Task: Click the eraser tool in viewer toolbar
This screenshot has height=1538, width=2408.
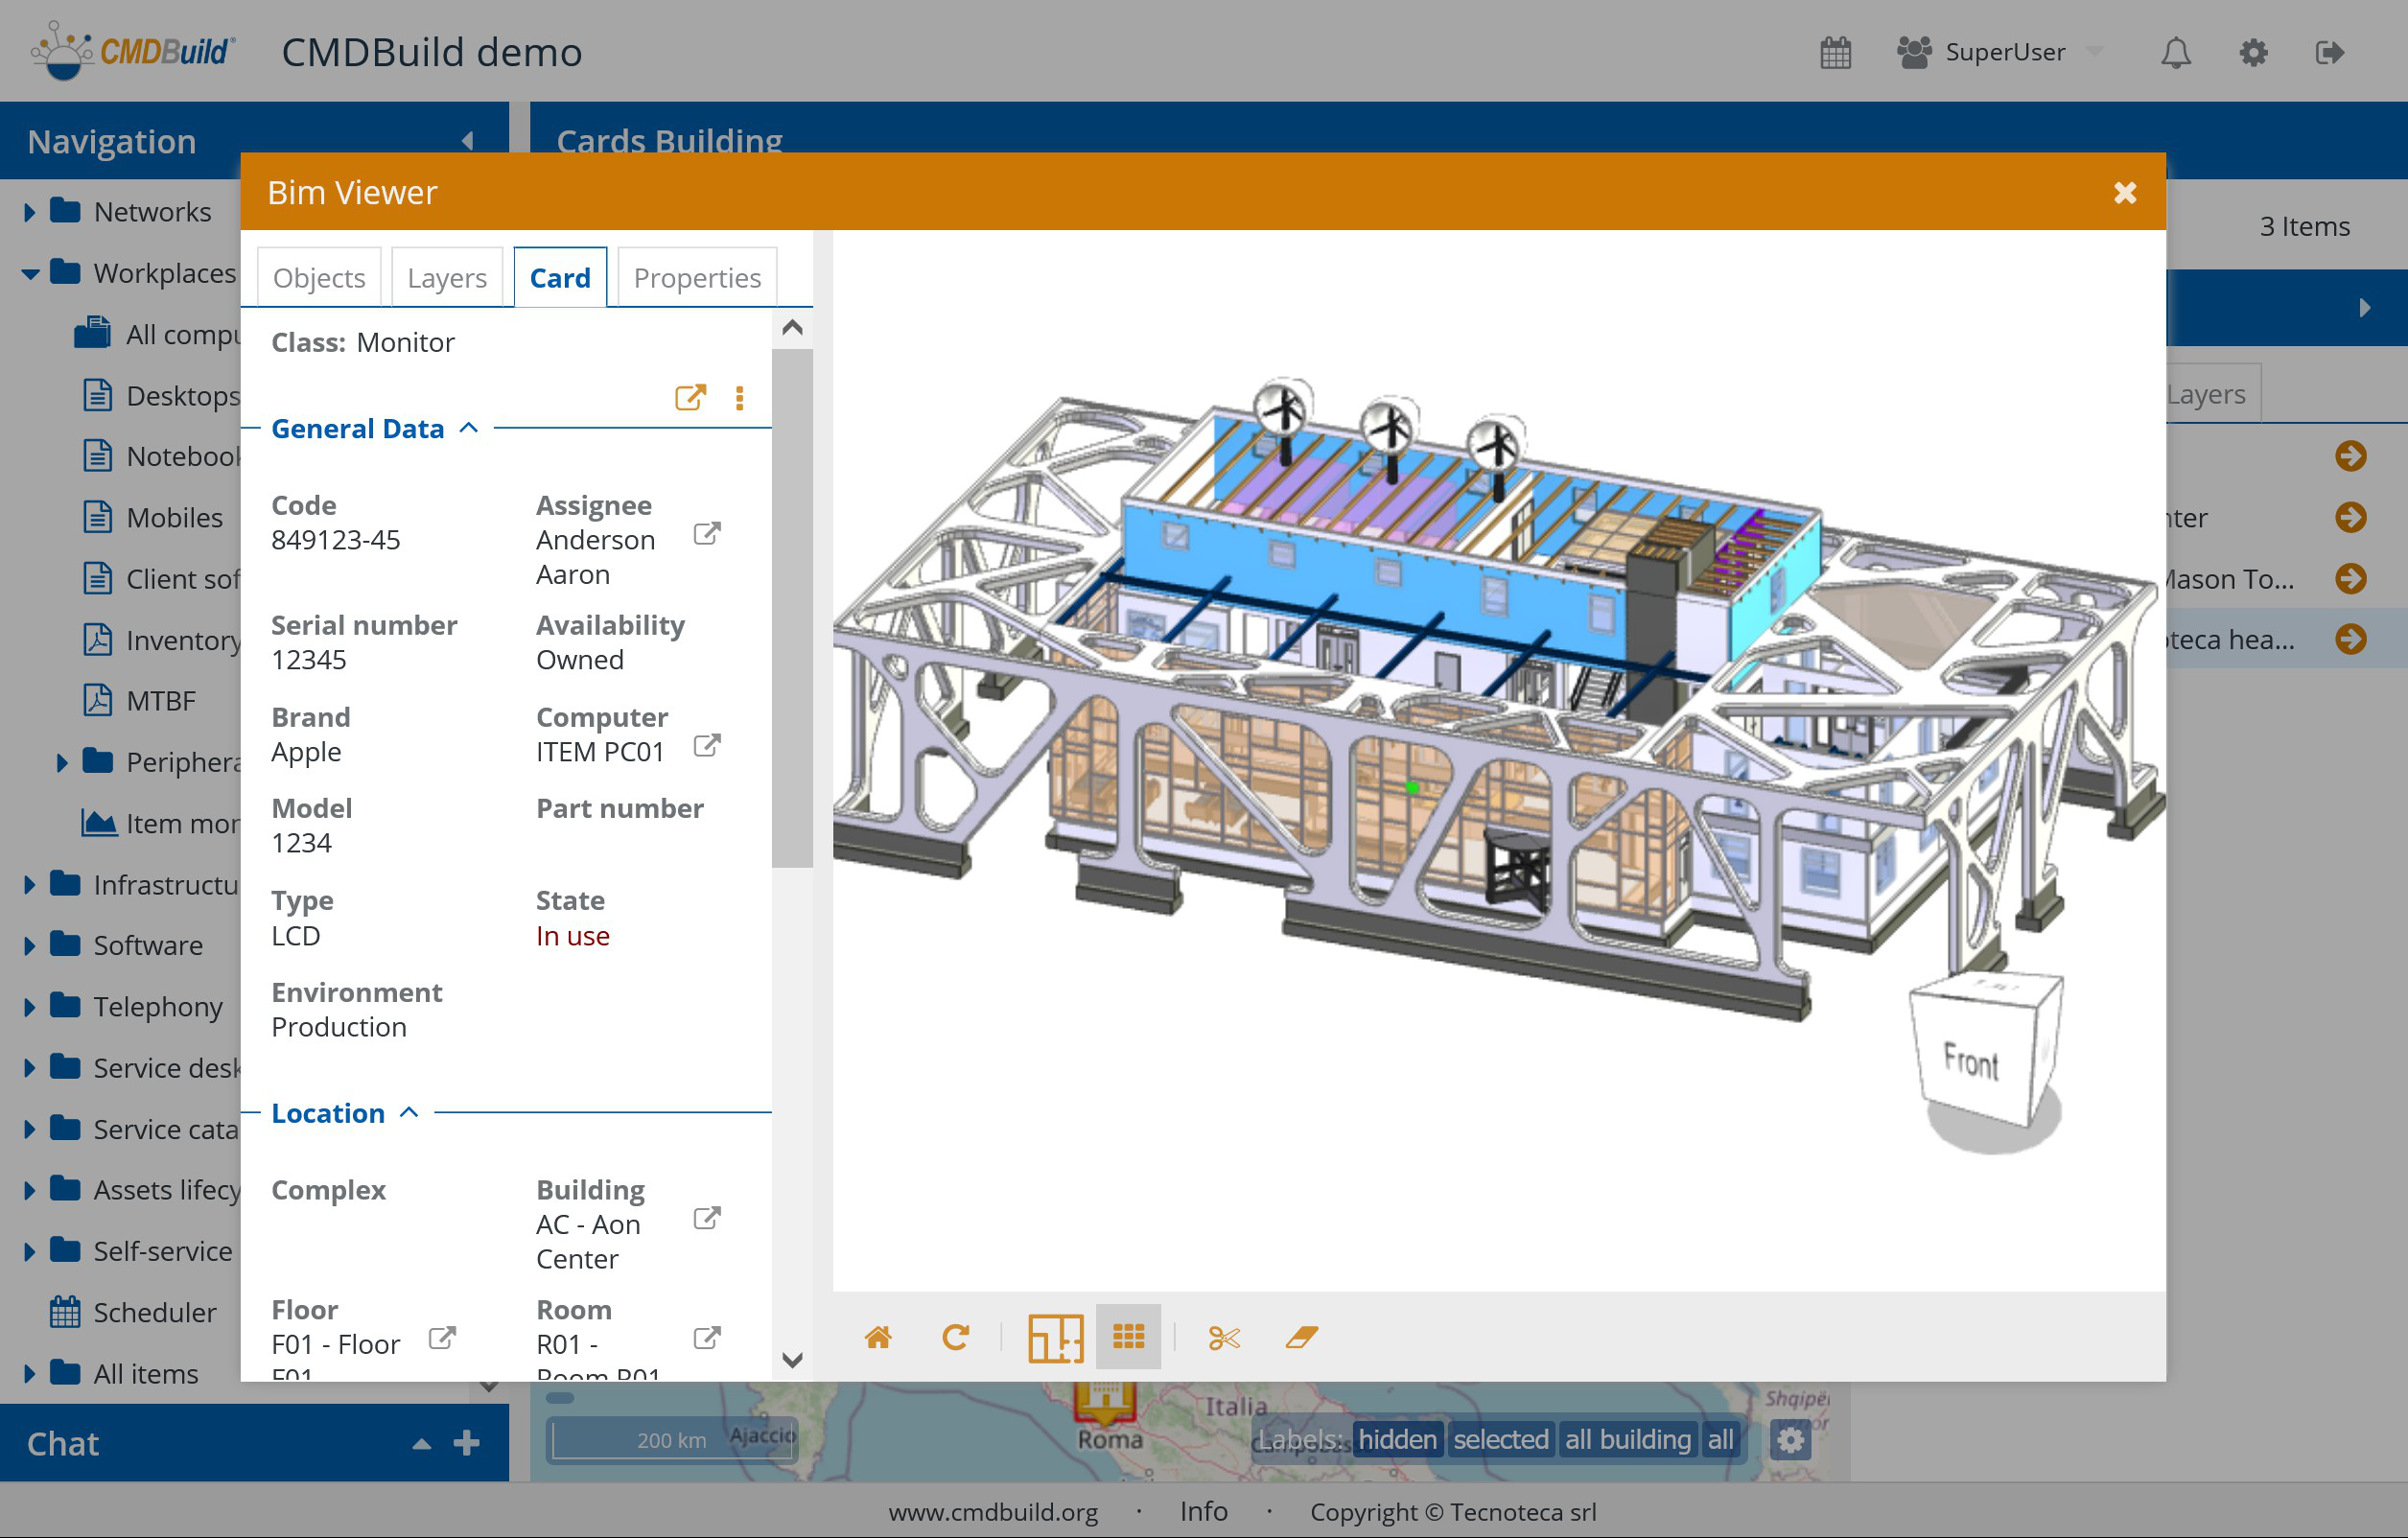Action: pos(1301,1337)
